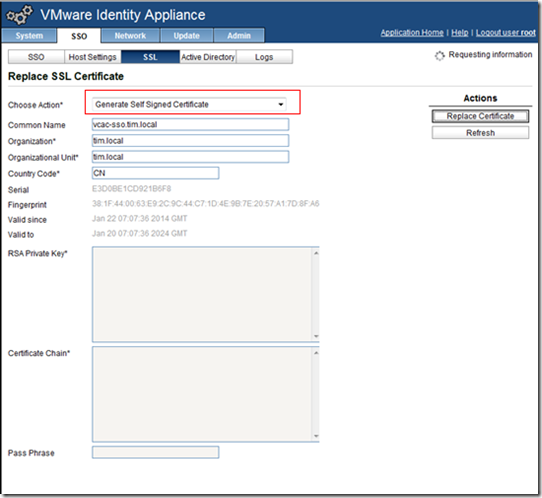The image size is (542, 498).
Task: Click the Fingerprint value starting 38:1F:44
Action: coord(206,204)
